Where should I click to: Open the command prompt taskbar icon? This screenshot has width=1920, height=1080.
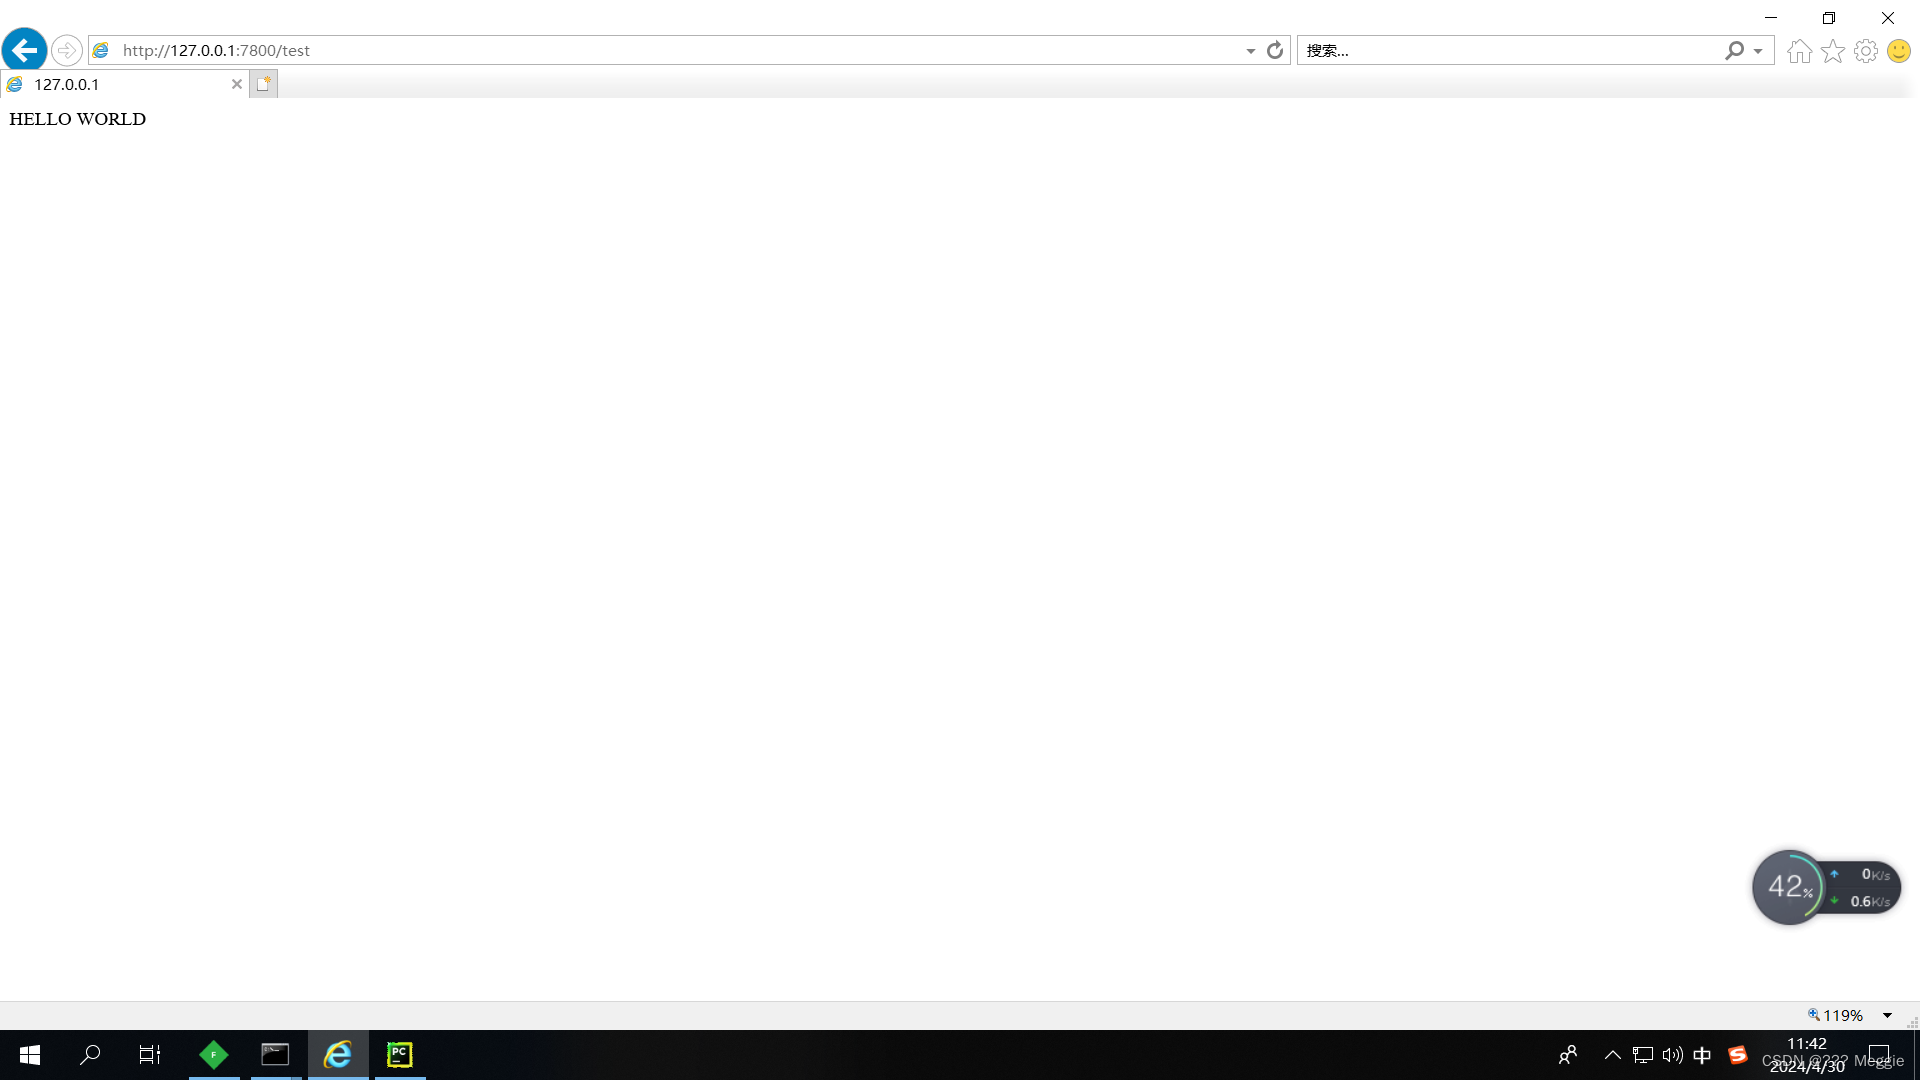[275, 1054]
